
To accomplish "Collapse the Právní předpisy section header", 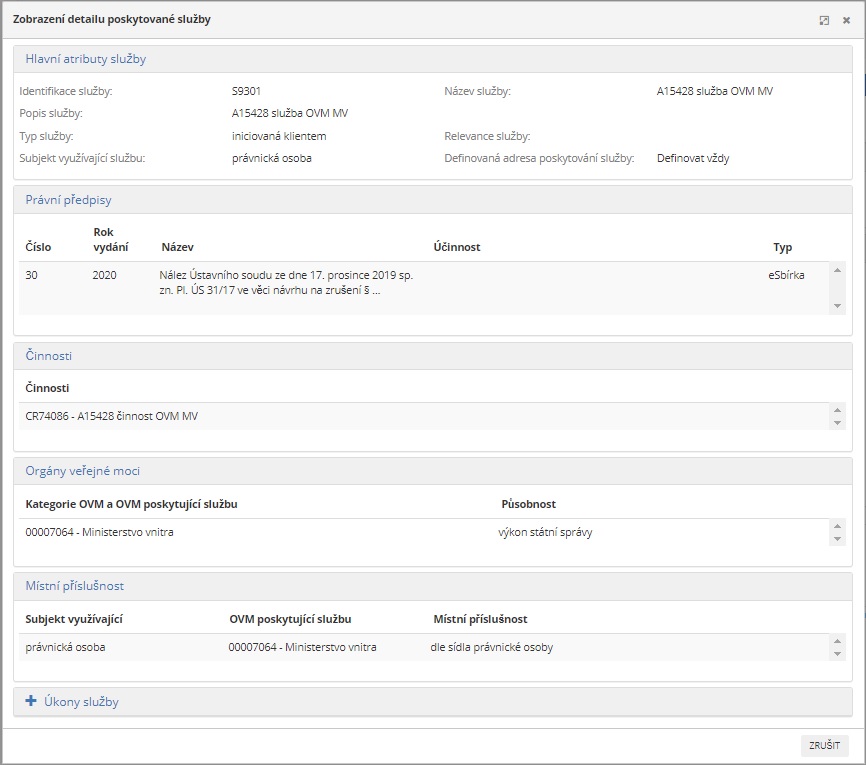I will 68,200.
